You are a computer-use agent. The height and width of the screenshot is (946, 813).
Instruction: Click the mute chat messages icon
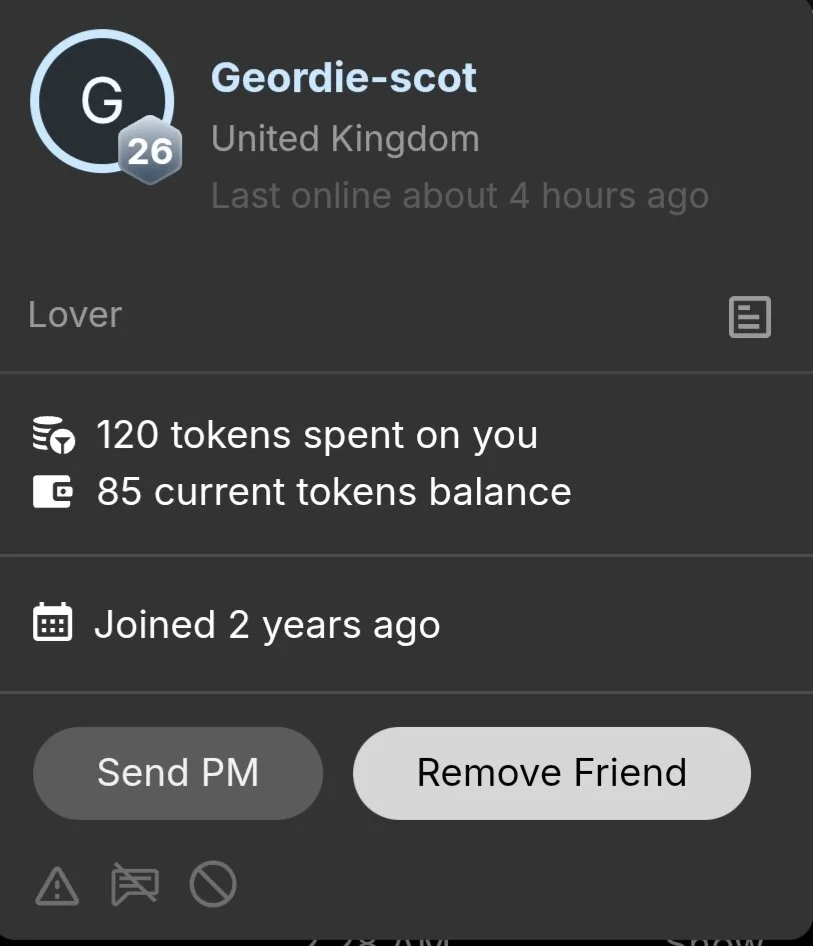134,885
